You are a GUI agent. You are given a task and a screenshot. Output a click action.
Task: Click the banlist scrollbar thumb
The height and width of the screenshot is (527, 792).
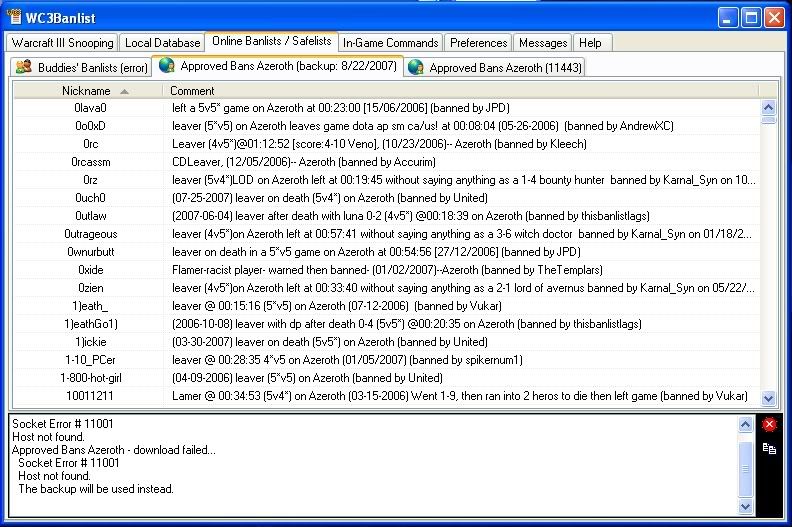[x=768, y=120]
